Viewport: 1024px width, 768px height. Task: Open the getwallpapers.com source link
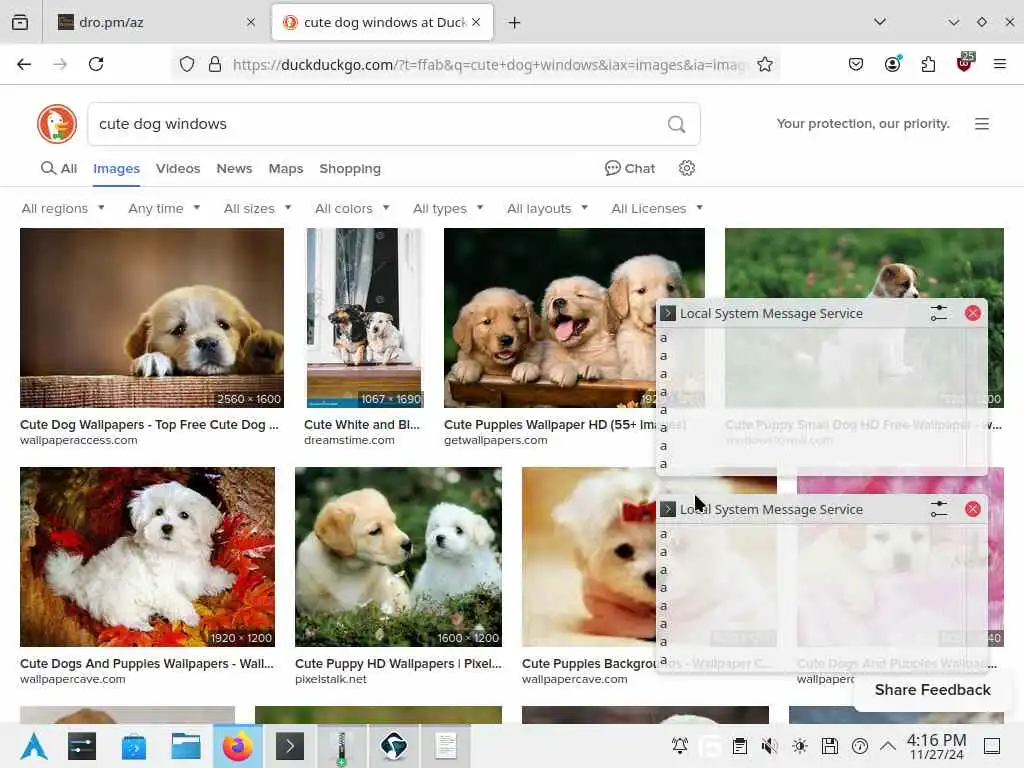[496, 440]
